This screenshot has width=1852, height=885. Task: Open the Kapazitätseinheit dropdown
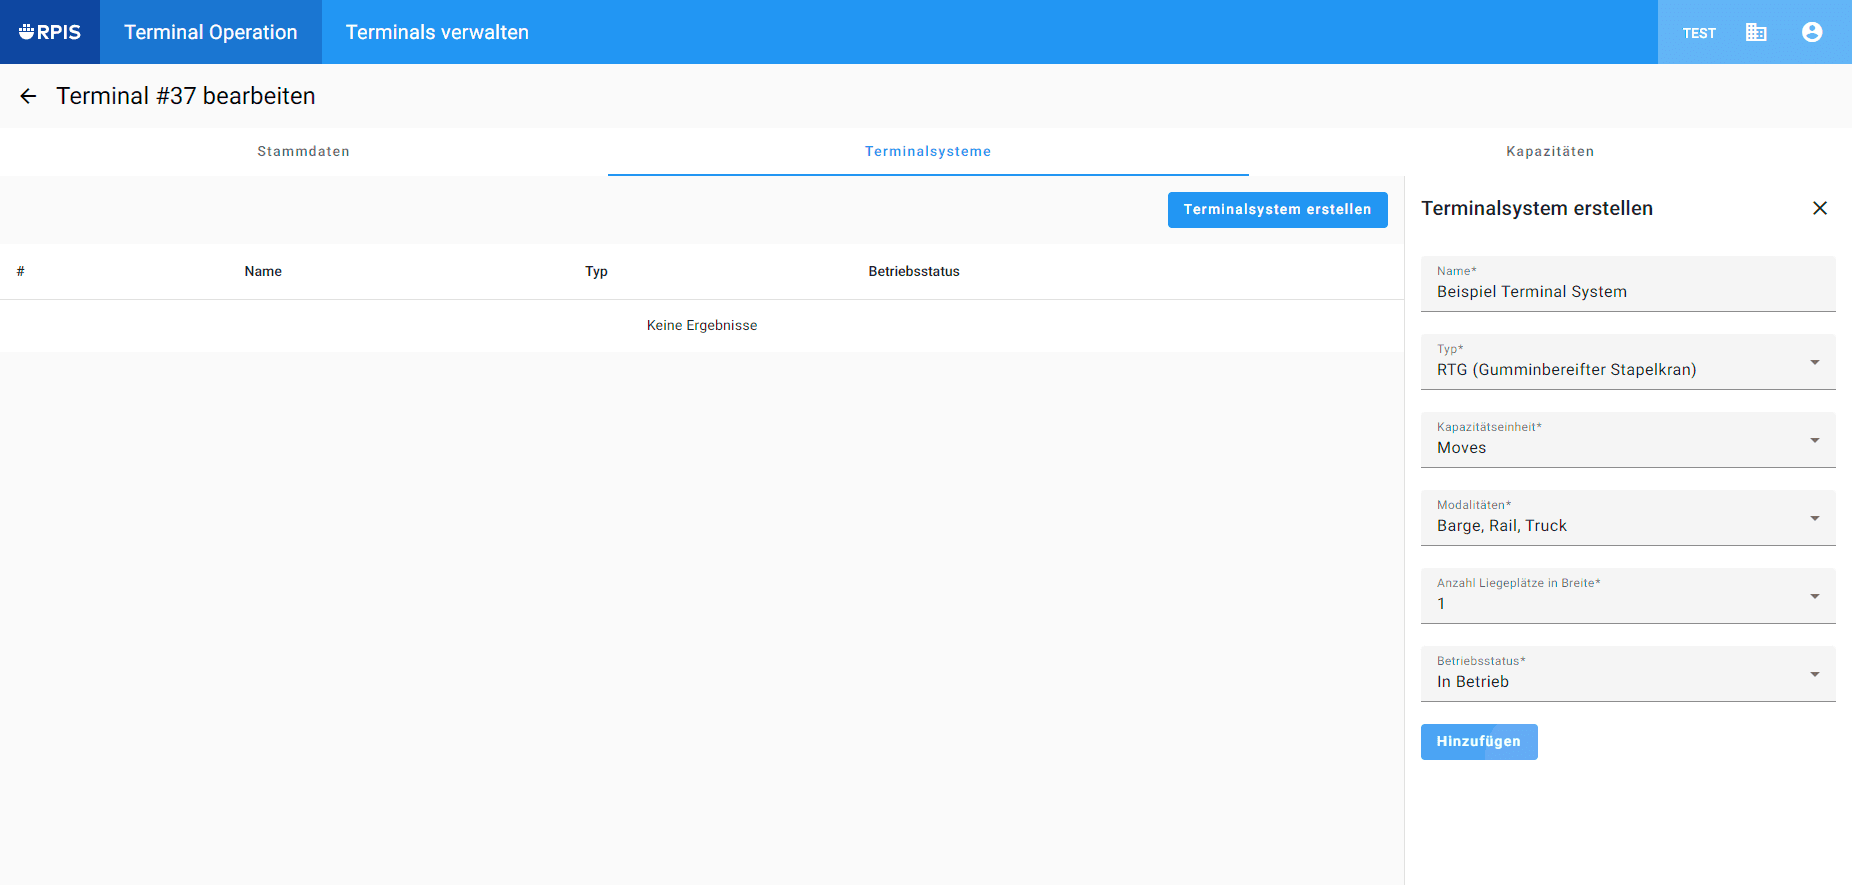click(x=1628, y=440)
